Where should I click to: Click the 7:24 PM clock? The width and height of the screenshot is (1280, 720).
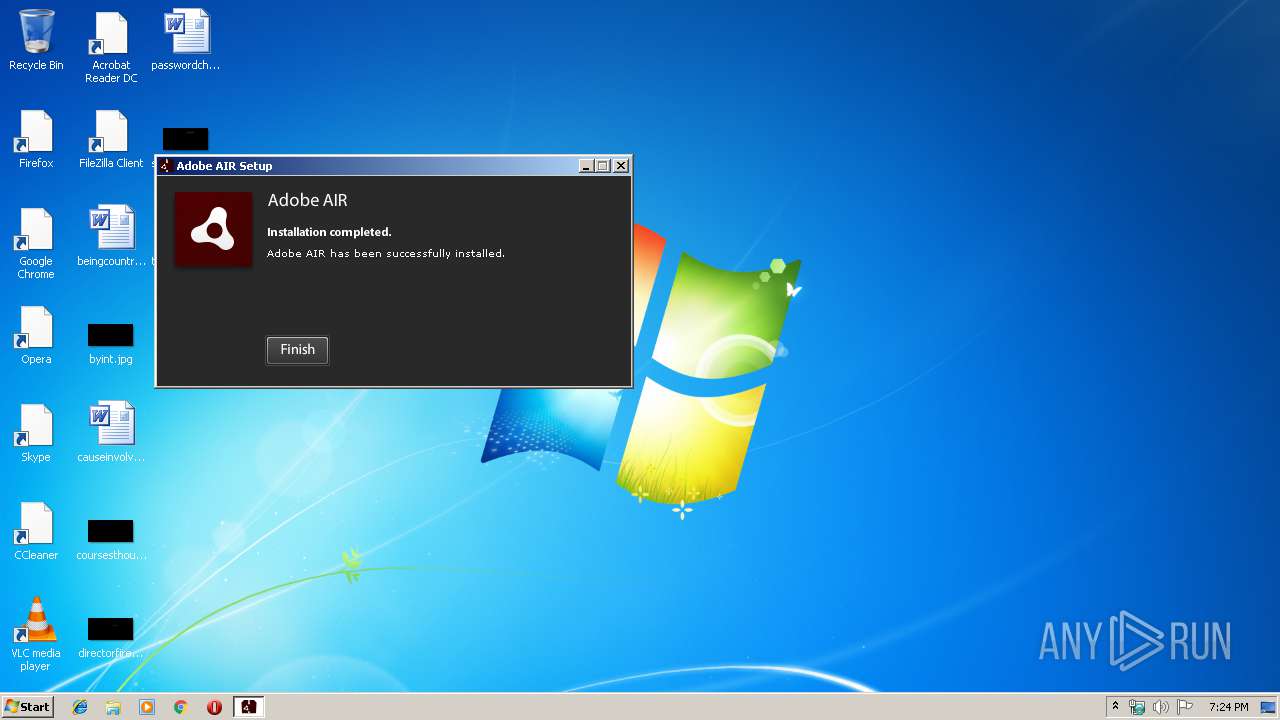(1228, 707)
